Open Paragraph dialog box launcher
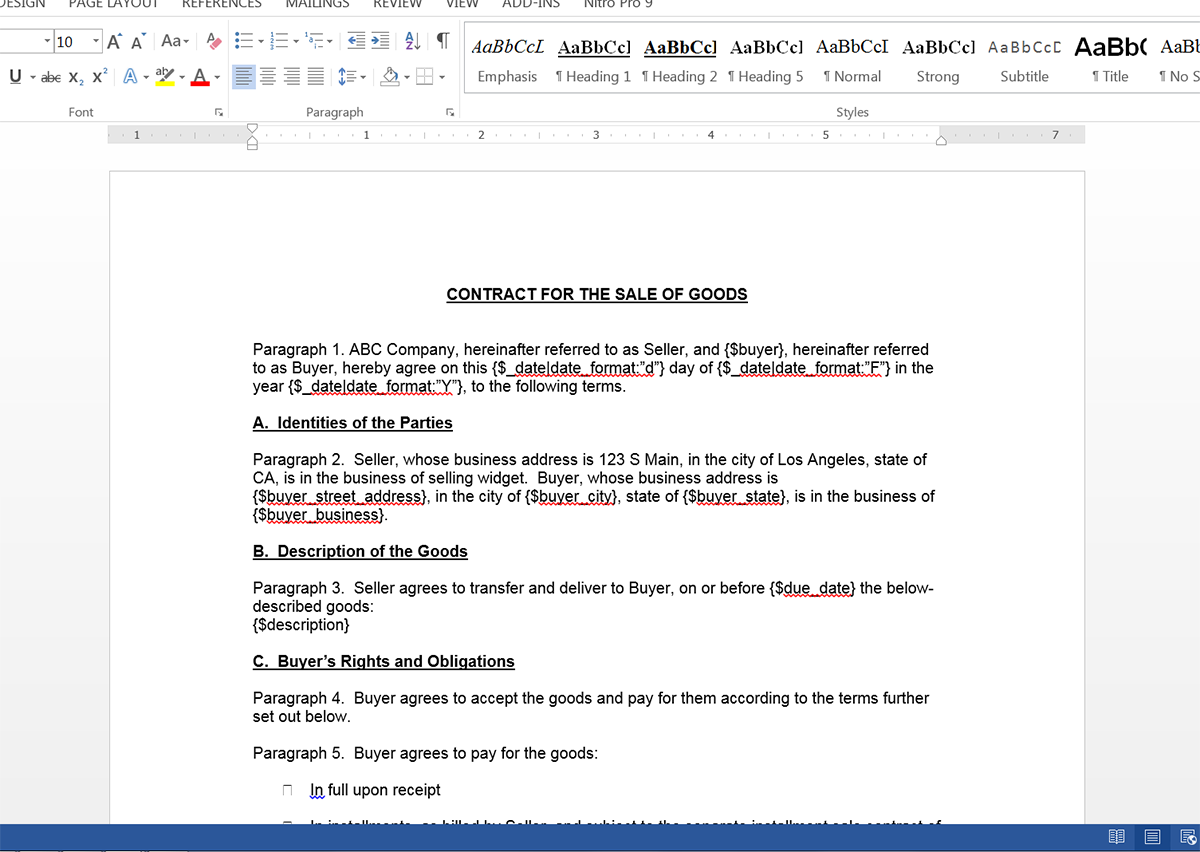The image size is (1200, 852). point(450,112)
